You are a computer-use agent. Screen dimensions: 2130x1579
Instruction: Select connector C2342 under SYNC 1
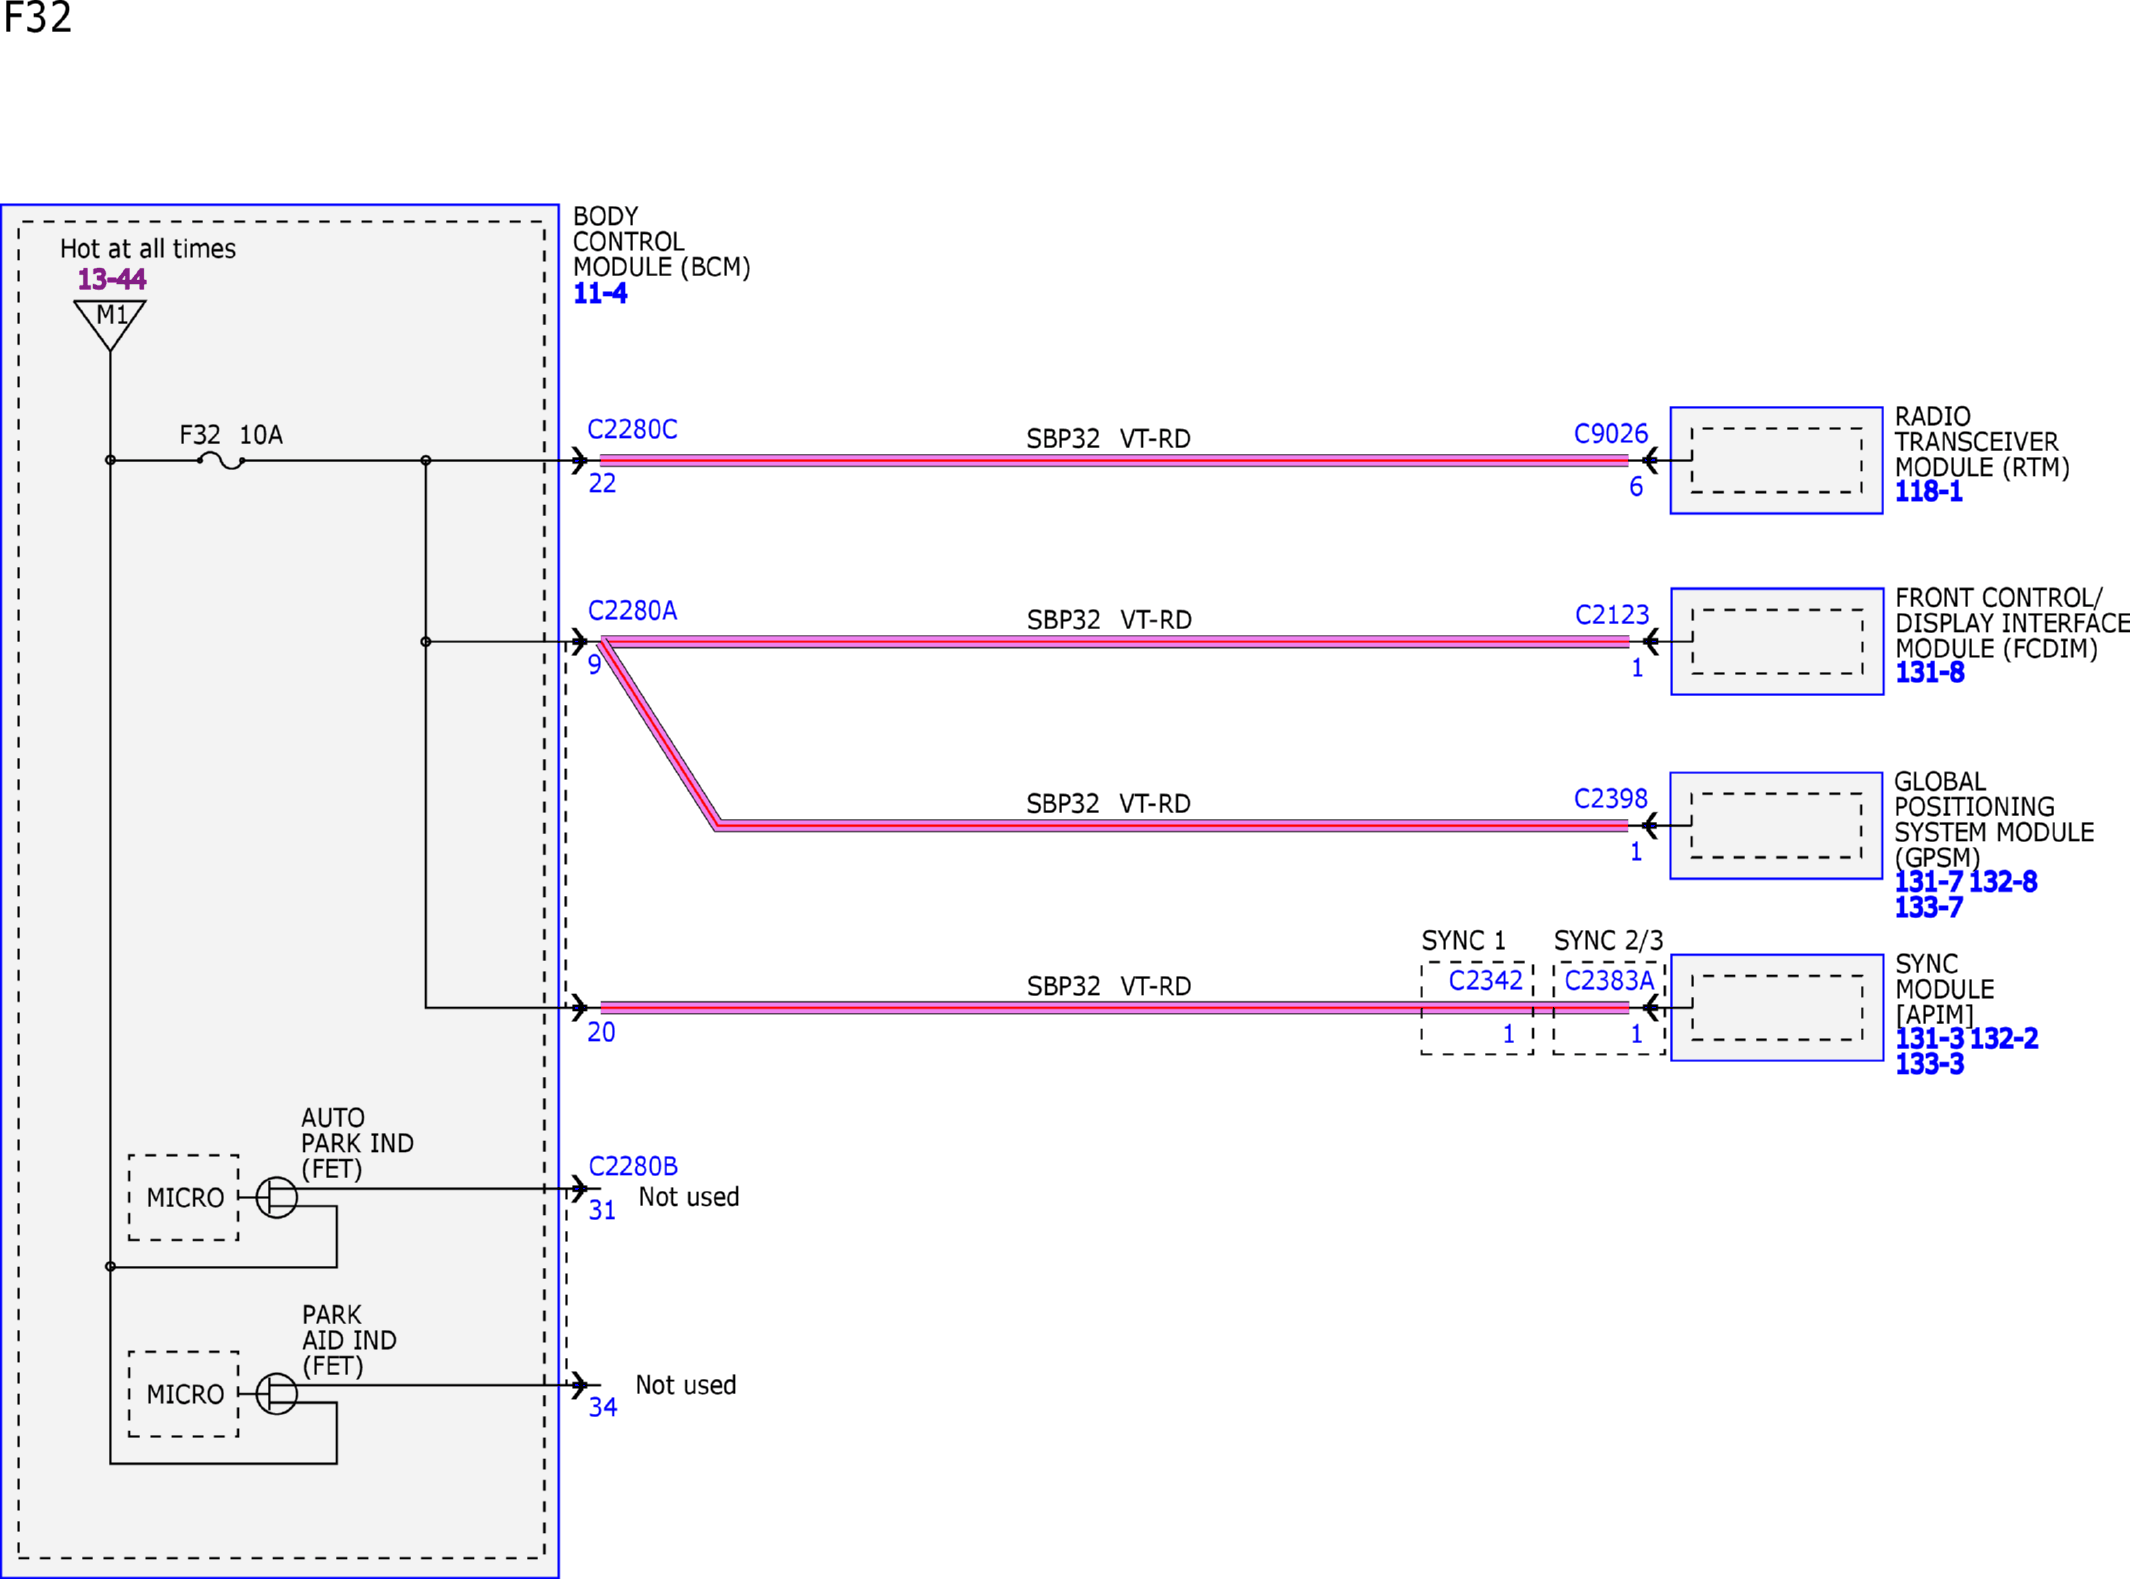(1485, 981)
